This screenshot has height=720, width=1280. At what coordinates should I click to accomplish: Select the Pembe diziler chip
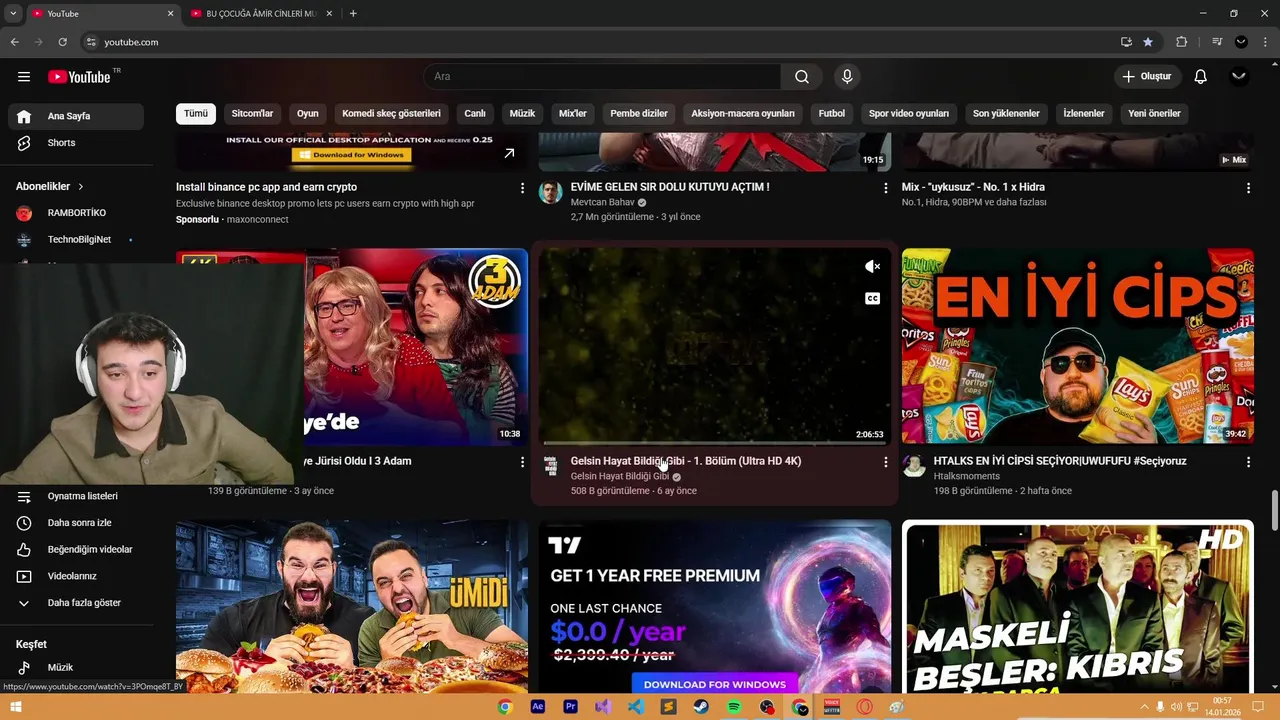(639, 114)
